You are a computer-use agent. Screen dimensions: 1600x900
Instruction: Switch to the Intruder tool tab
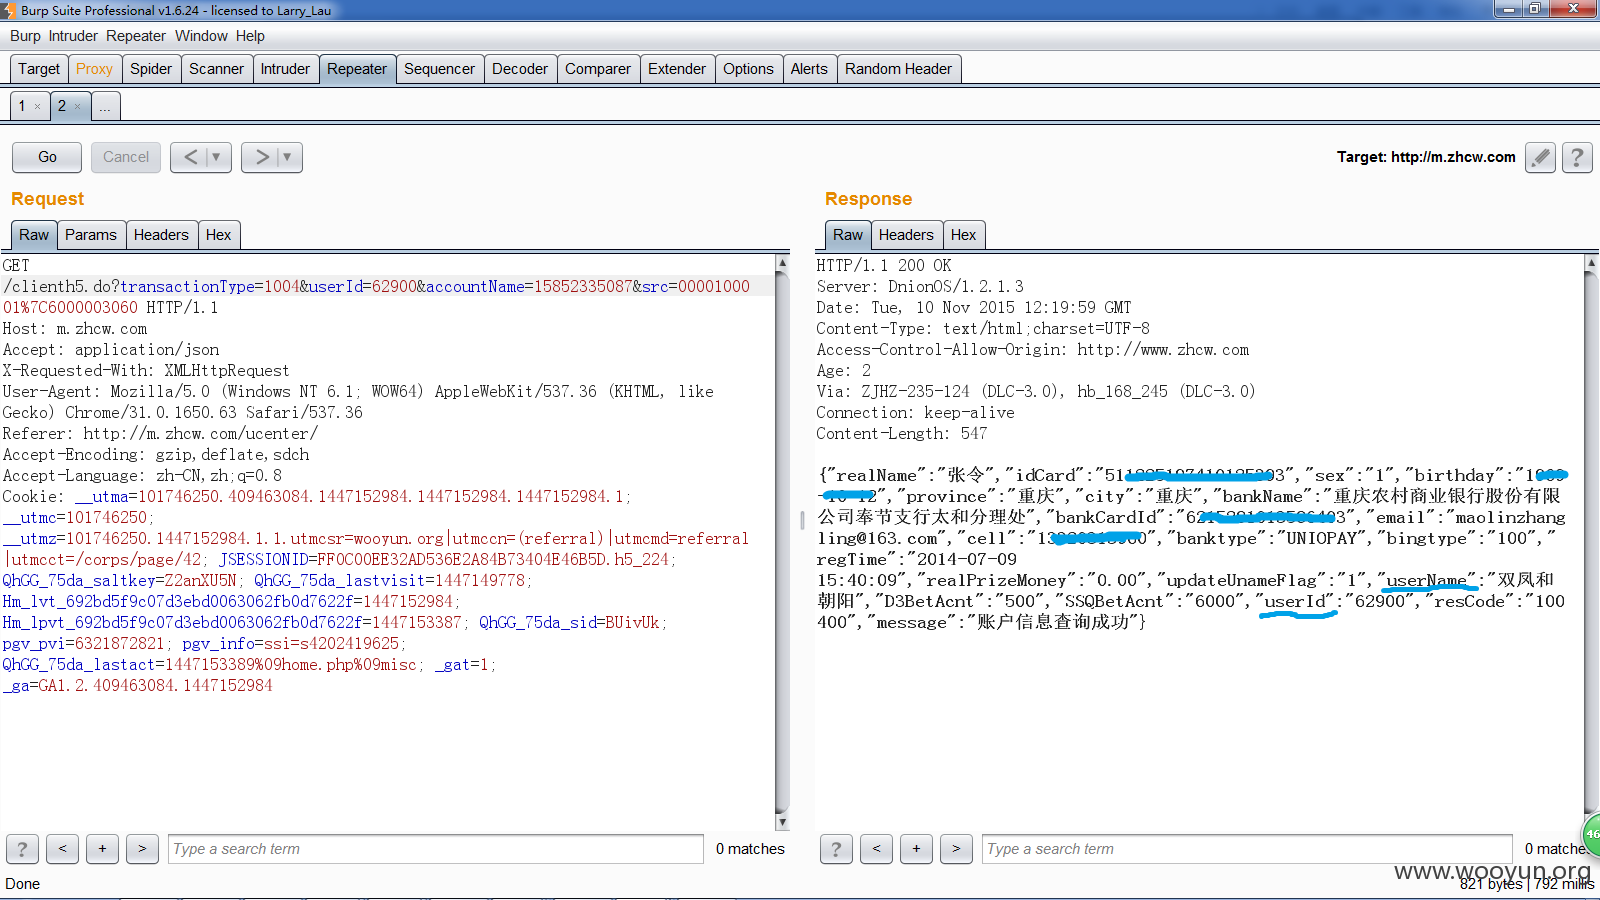coord(285,69)
